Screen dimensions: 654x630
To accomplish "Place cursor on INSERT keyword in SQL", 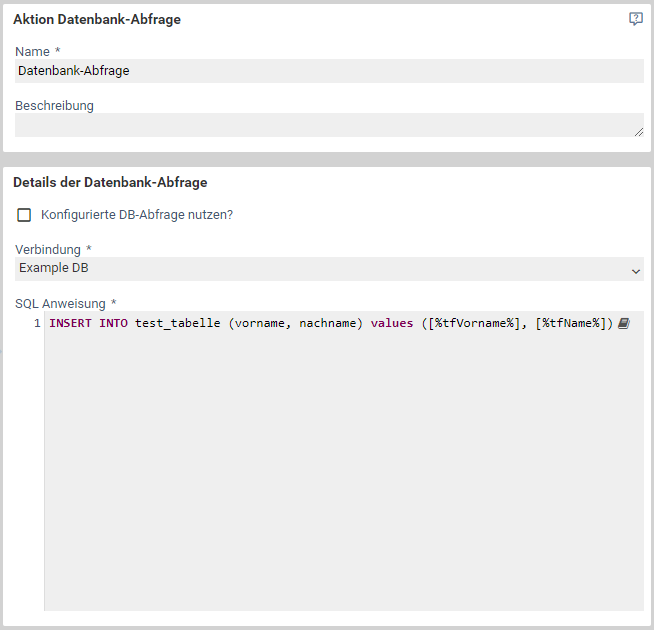I will (x=70, y=323).
